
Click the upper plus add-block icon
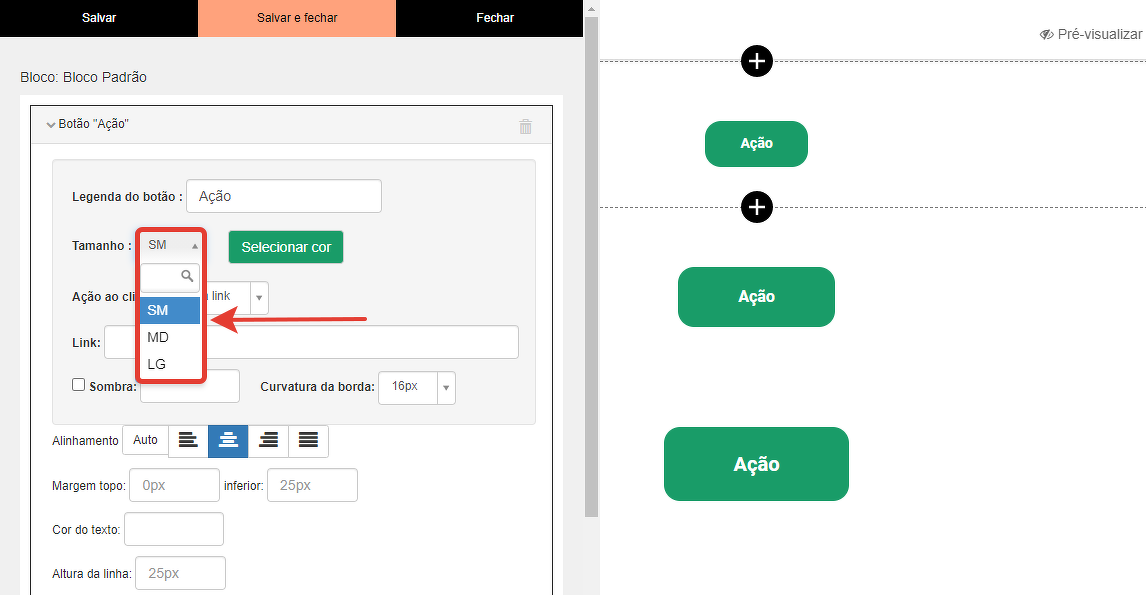coord(757,62)
